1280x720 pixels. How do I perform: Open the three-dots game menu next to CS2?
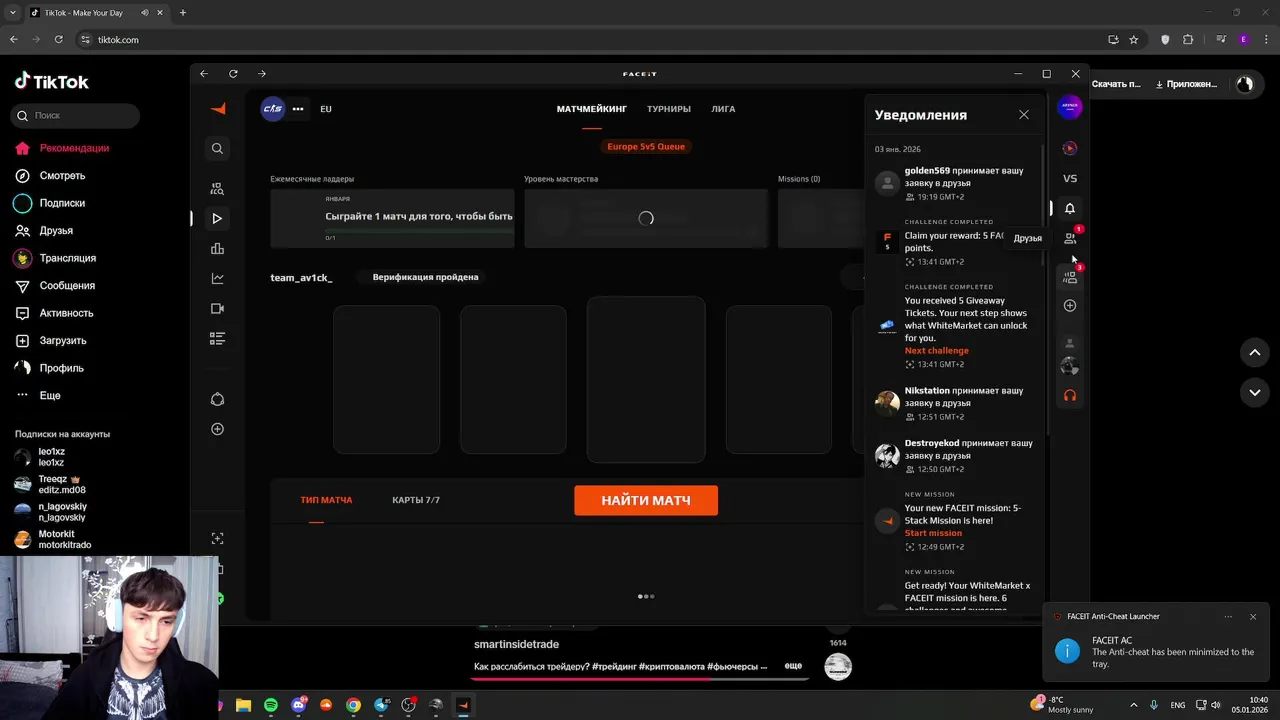pos(298,109)
